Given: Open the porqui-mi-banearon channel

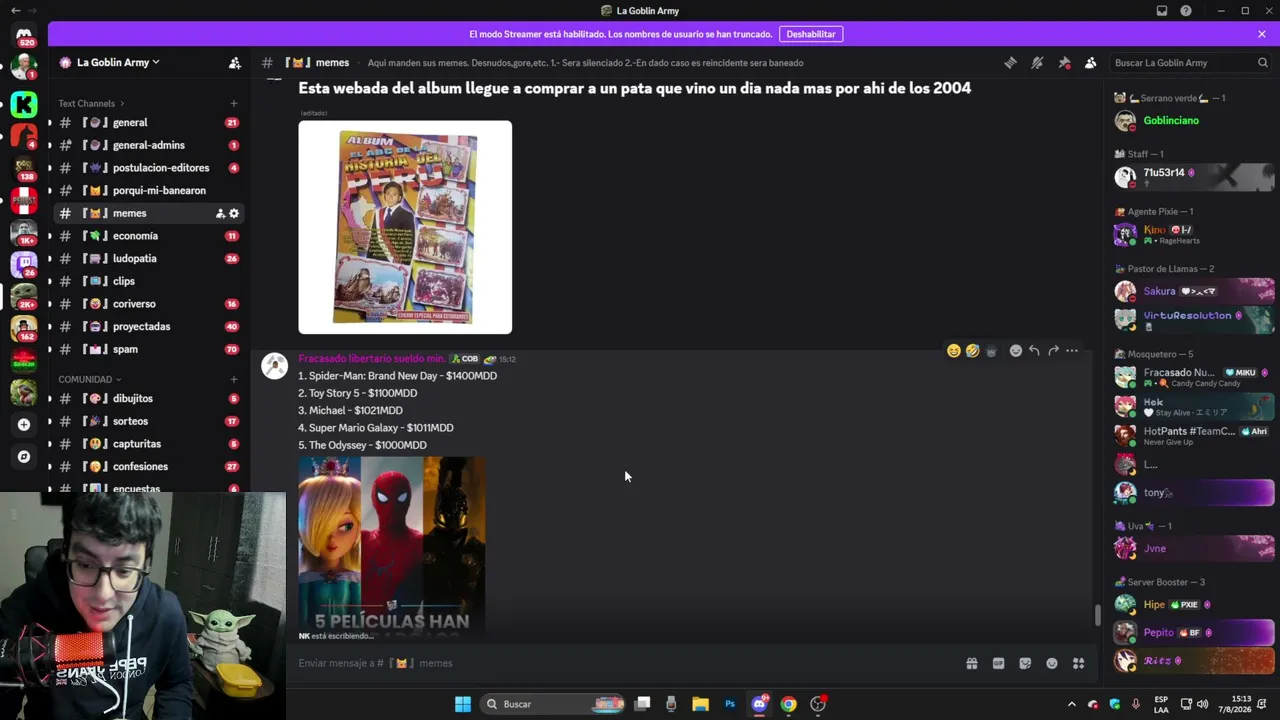Looking at the screenshot, I should click(x=148, y=190).
